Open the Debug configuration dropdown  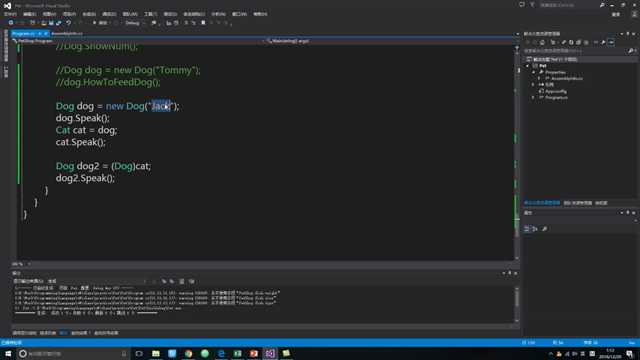(135, 23)
